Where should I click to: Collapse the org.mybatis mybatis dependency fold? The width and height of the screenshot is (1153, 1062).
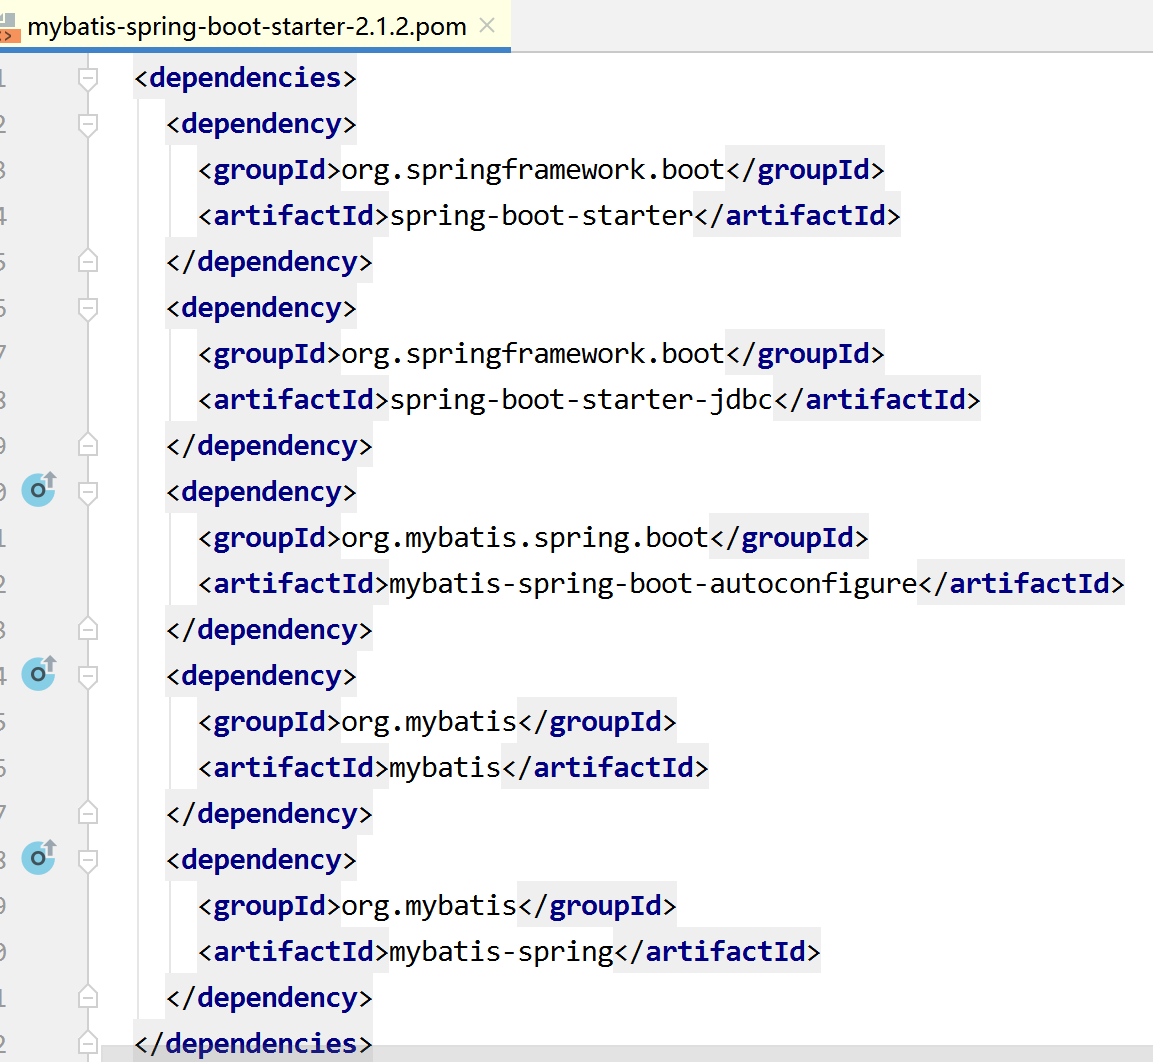tap(88, 677)
